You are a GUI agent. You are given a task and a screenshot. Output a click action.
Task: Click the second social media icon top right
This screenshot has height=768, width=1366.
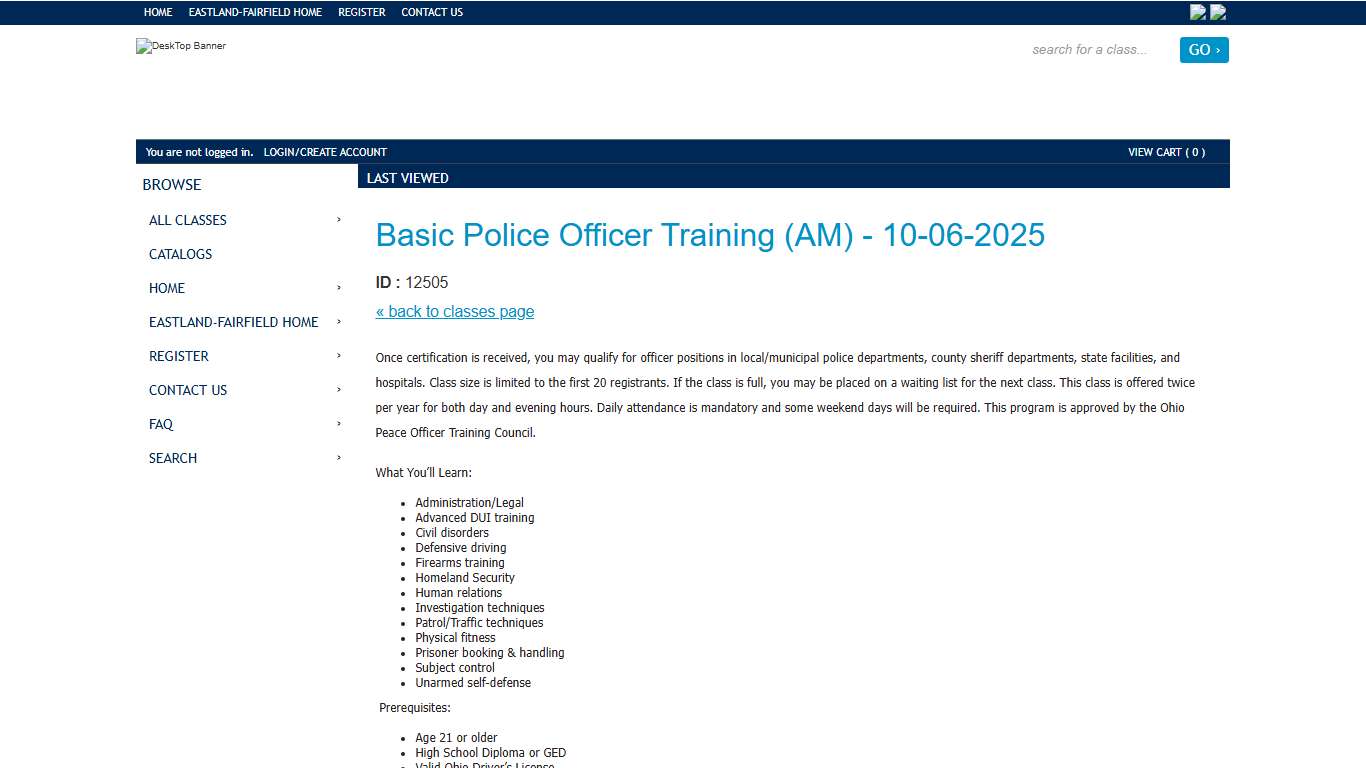(1218, 12)
